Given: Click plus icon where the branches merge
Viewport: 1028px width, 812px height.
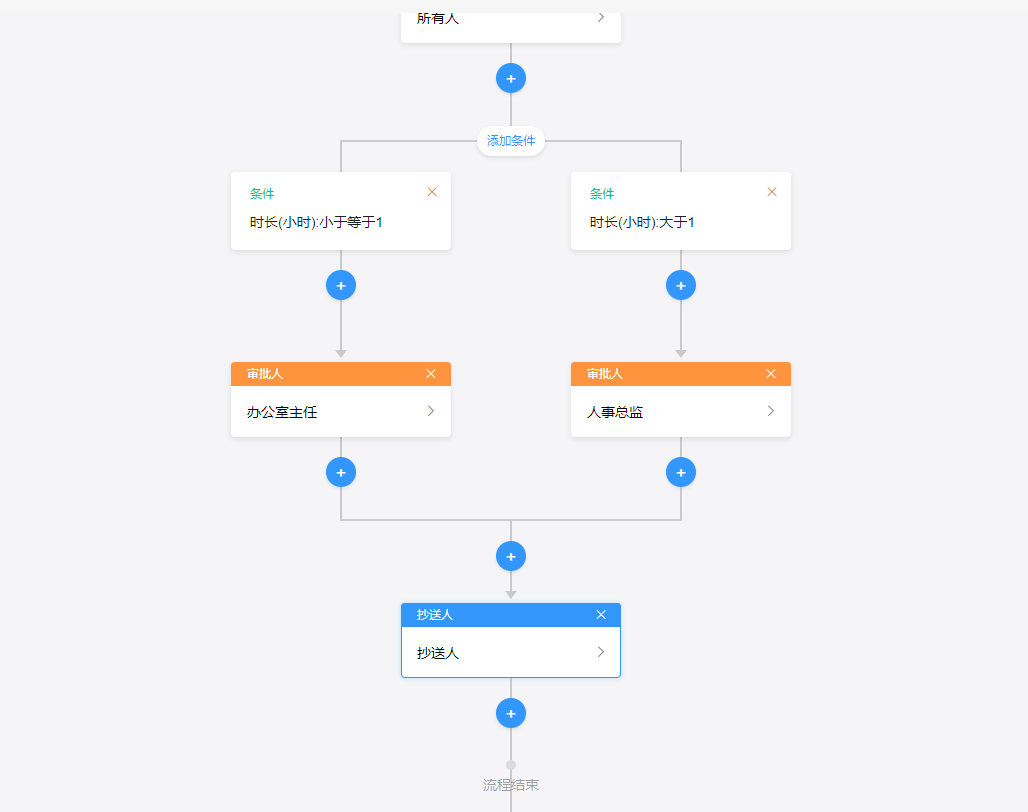Looking at the screenshot, I should pyautogui.click(x=511, y=556).
